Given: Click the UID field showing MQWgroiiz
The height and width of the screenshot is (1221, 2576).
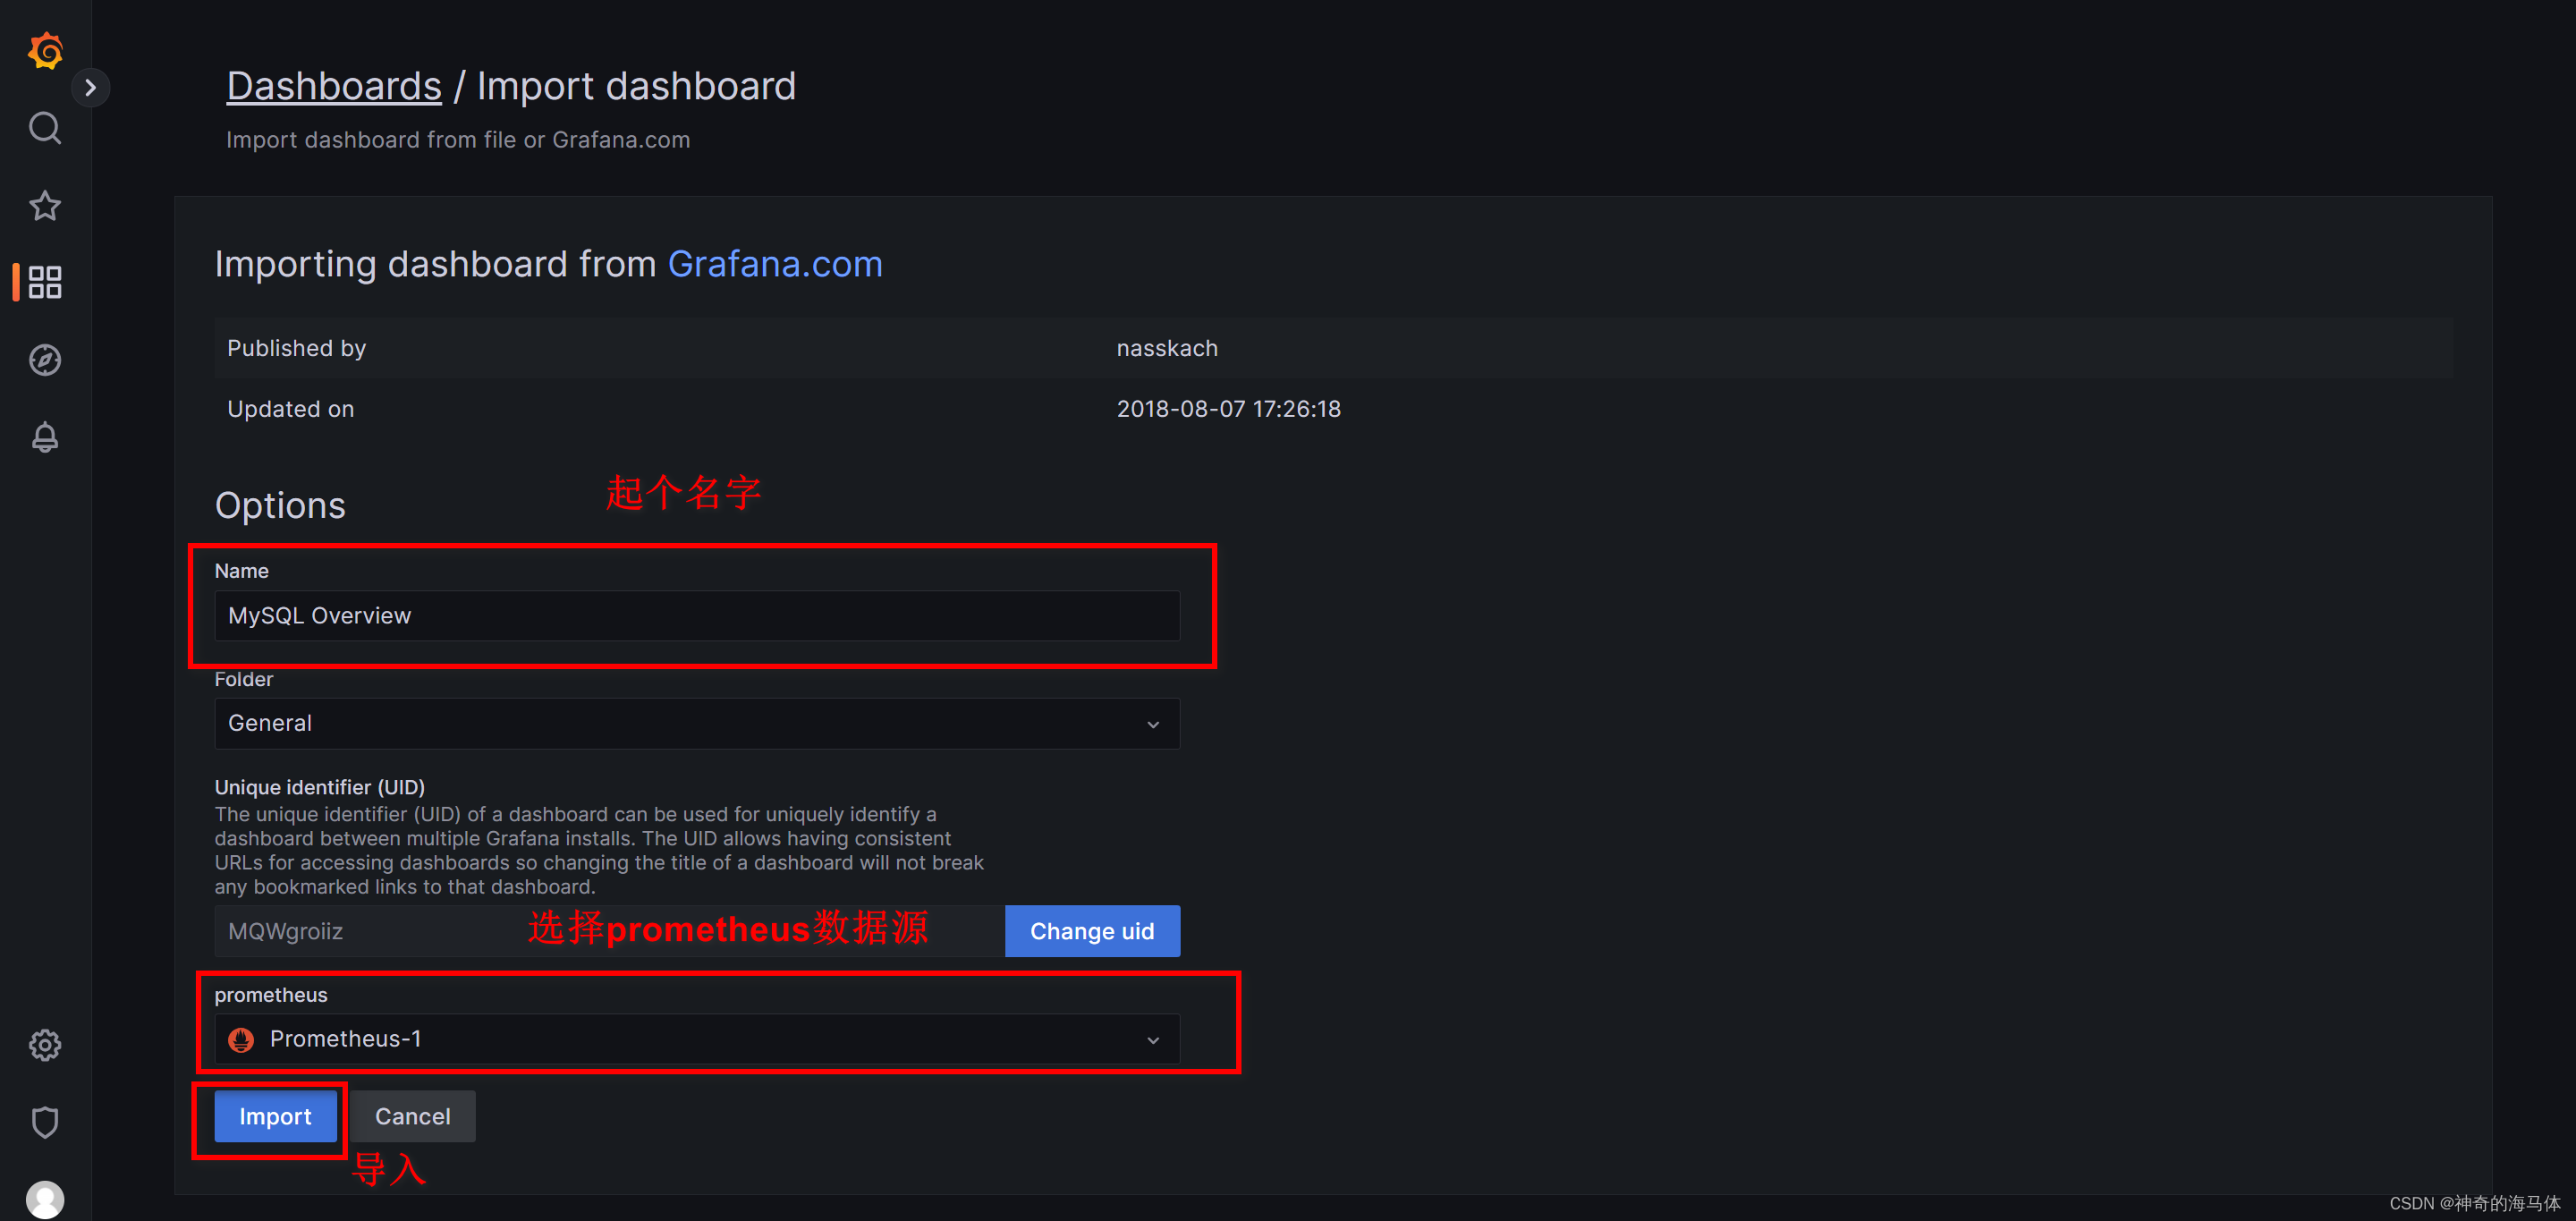Looking at the screenshot, I should (x=609, y=931).
